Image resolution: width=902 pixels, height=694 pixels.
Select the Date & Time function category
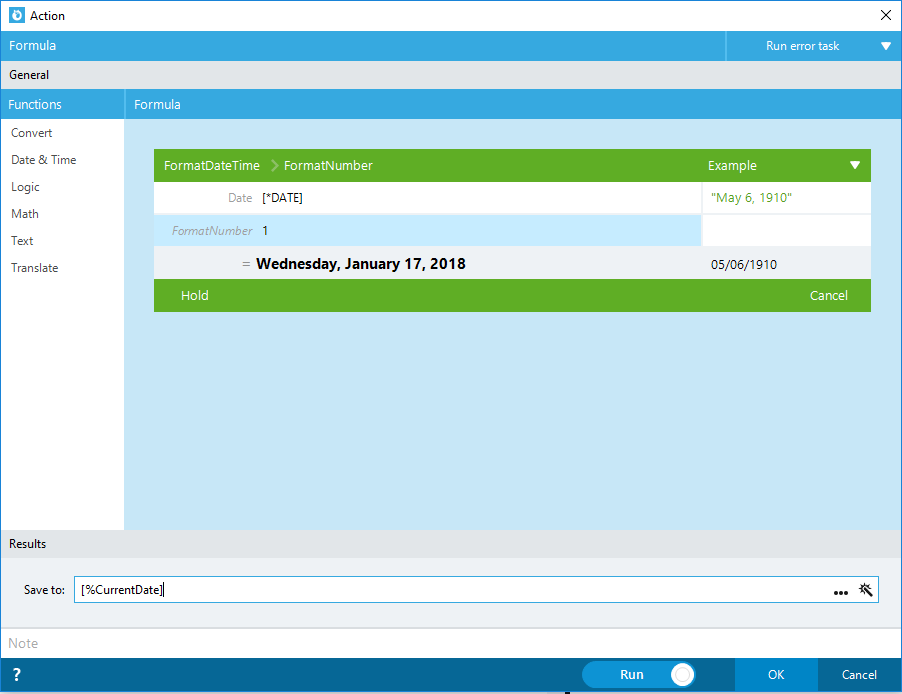pos(44,160)
